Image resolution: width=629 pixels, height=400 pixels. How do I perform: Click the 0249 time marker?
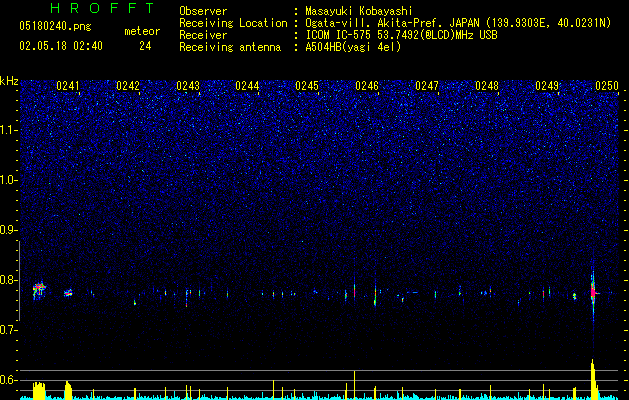click(x=547, y=86)
